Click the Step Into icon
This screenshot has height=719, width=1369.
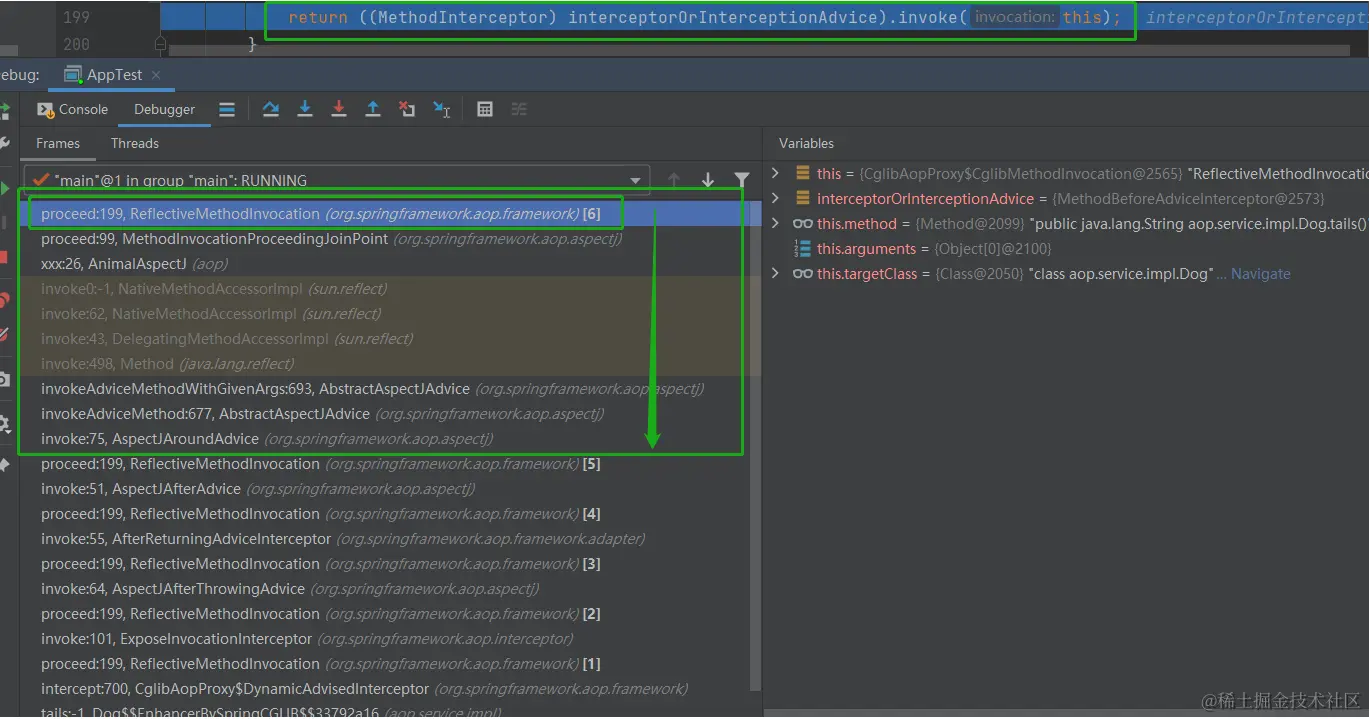tap(305, 109)
